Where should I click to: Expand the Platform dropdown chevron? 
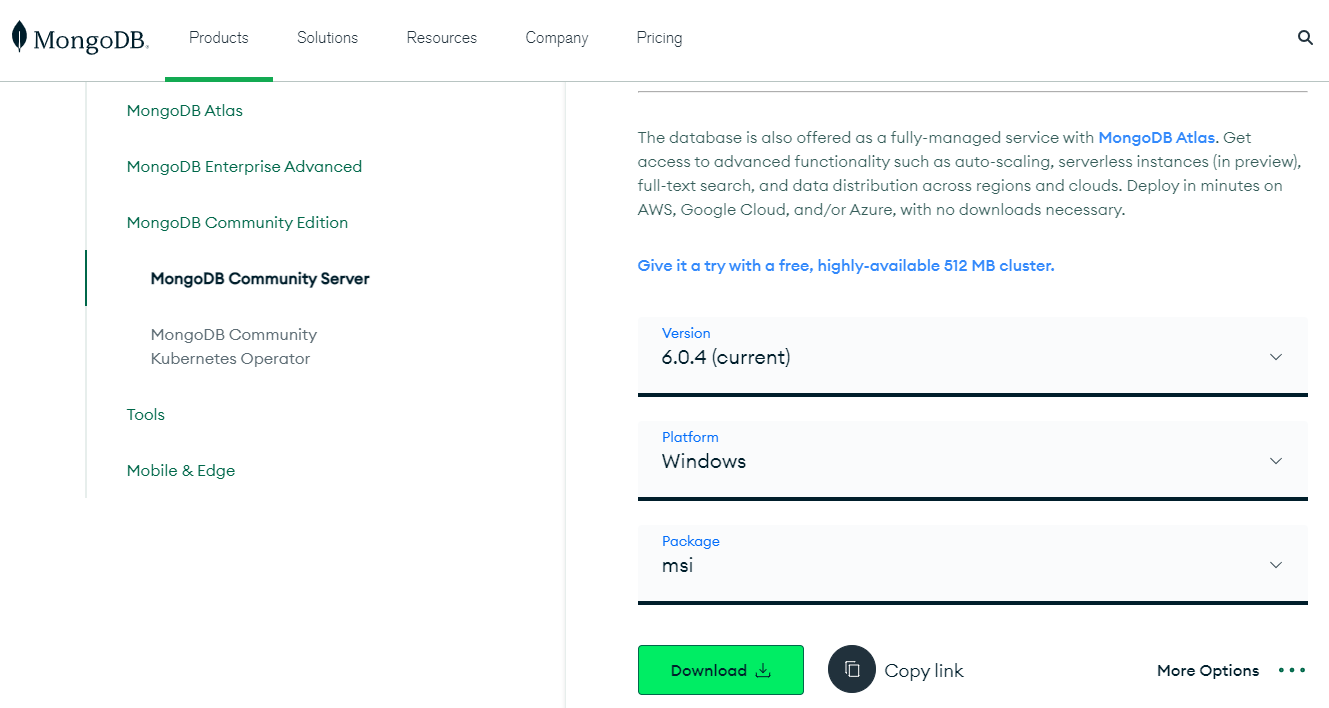point(1276,461)
